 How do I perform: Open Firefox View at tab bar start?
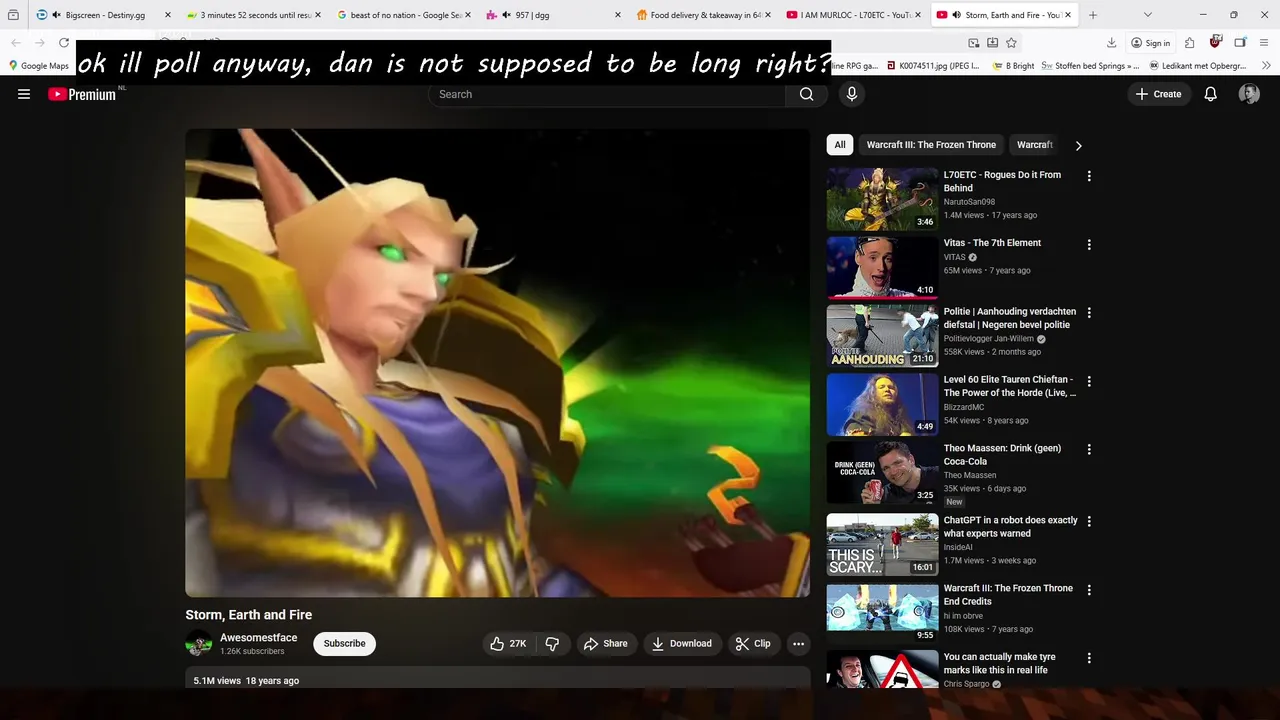point(13,15)
